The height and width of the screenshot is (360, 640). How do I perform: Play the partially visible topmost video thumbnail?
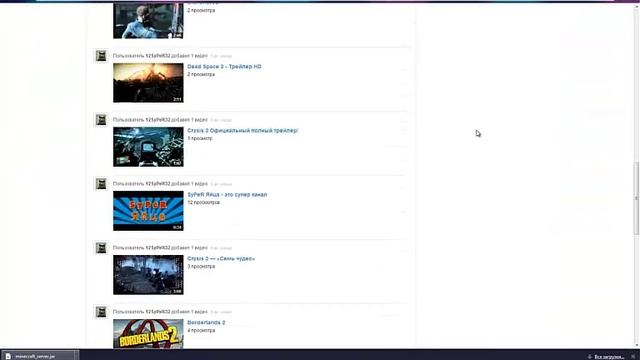148,21
